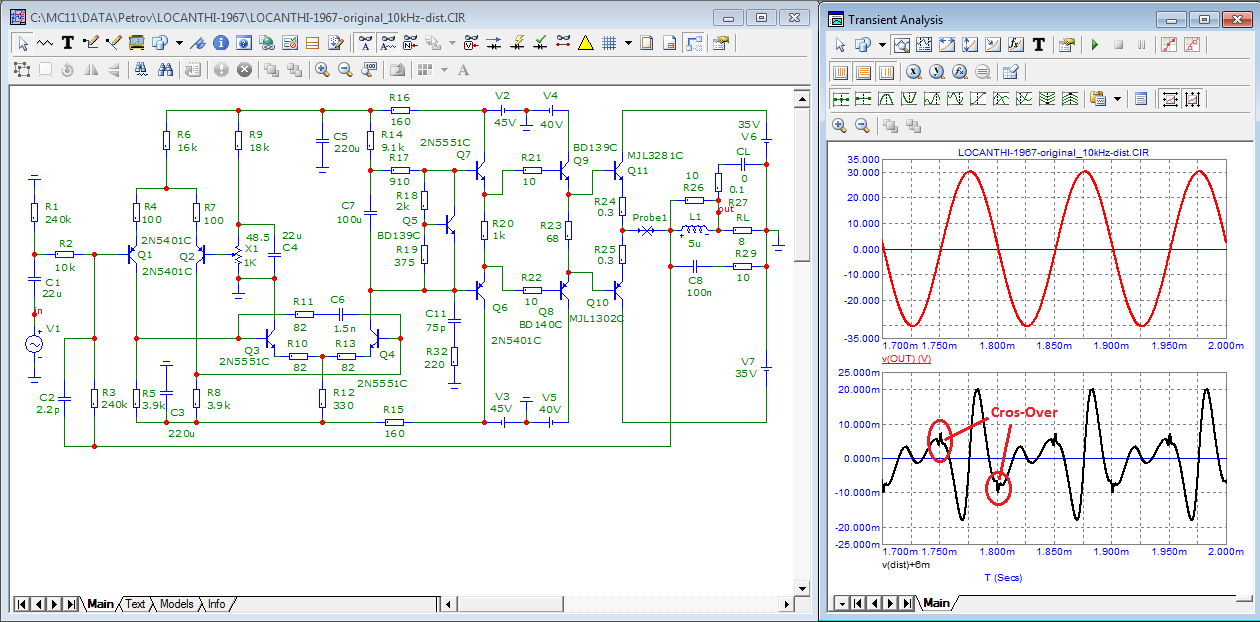The image size is (1260, 622).
Task: Open dropdown next to clipboard icon
Action: [1116, 99]
